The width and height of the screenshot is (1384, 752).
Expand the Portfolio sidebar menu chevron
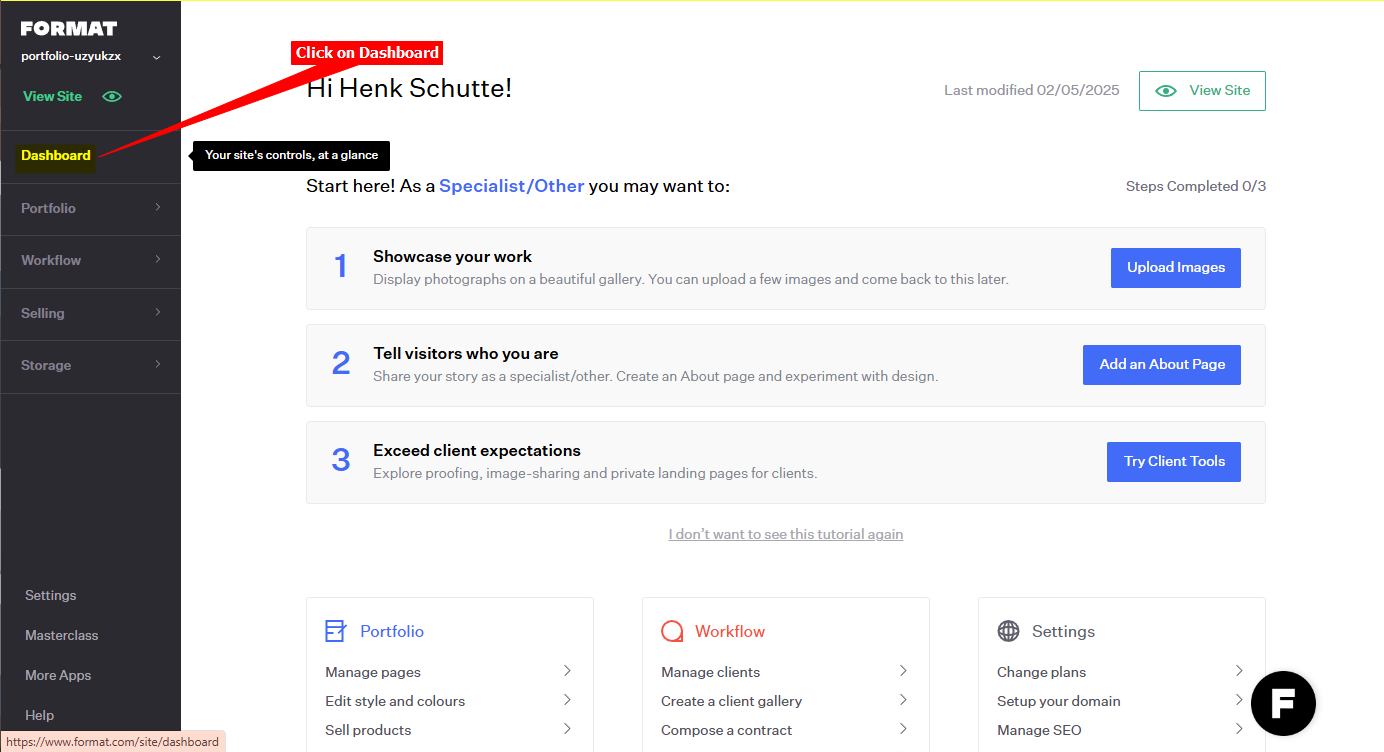pos(158,207)
